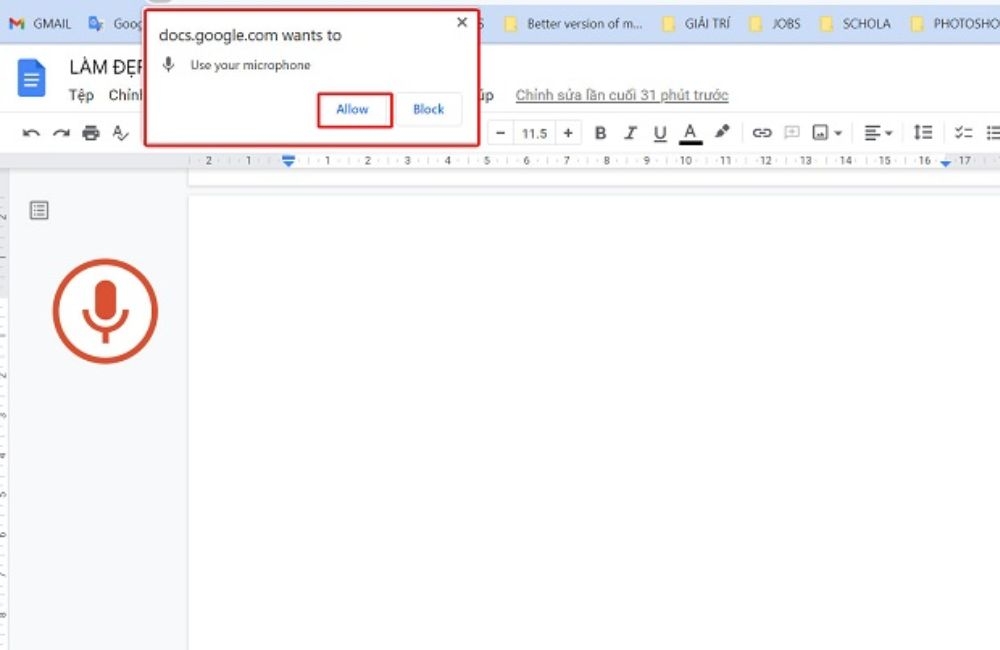This screenshot has height=650, width=1000.
Task: Open the PHOTOSHOP bookmark folder
Action: (x=955, y=24)
